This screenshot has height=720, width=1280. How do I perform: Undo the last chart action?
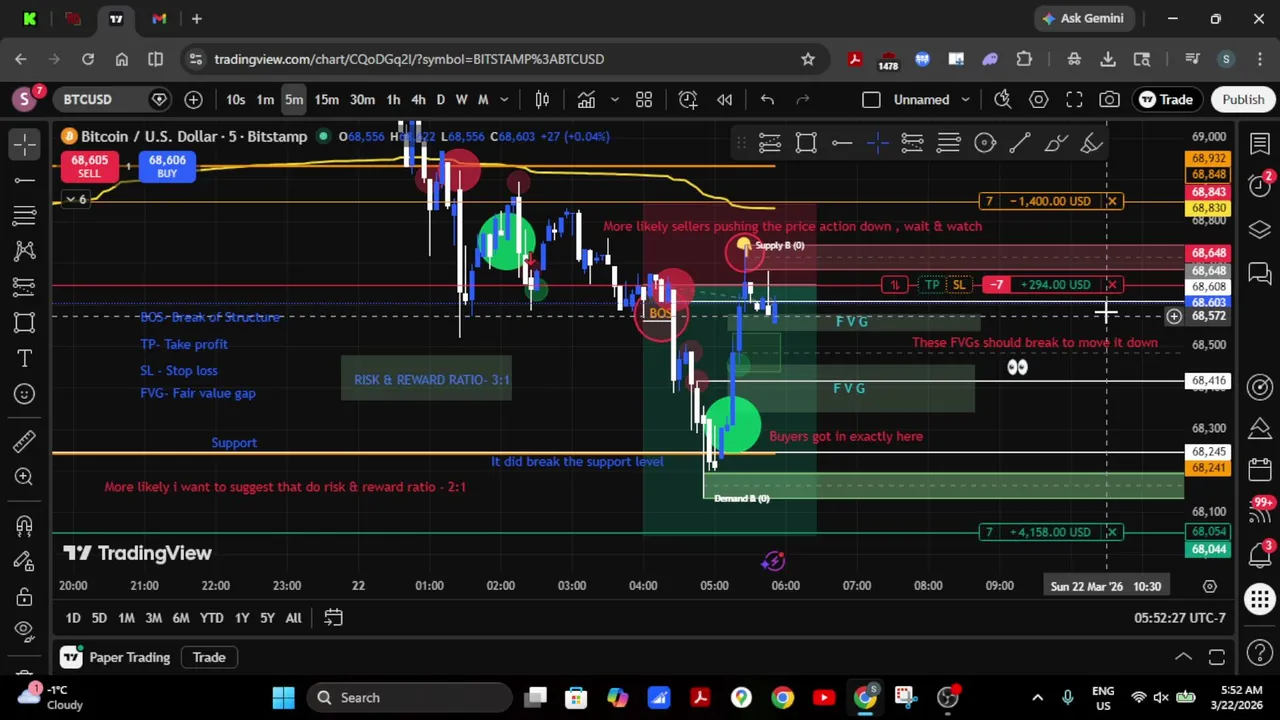[x=767, y=99]
